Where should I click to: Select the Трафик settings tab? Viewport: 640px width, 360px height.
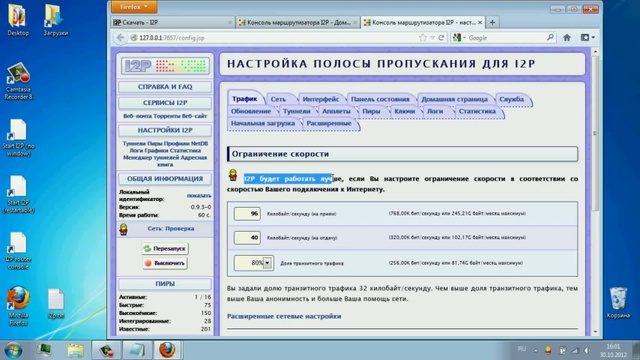(x=244, y=99)
